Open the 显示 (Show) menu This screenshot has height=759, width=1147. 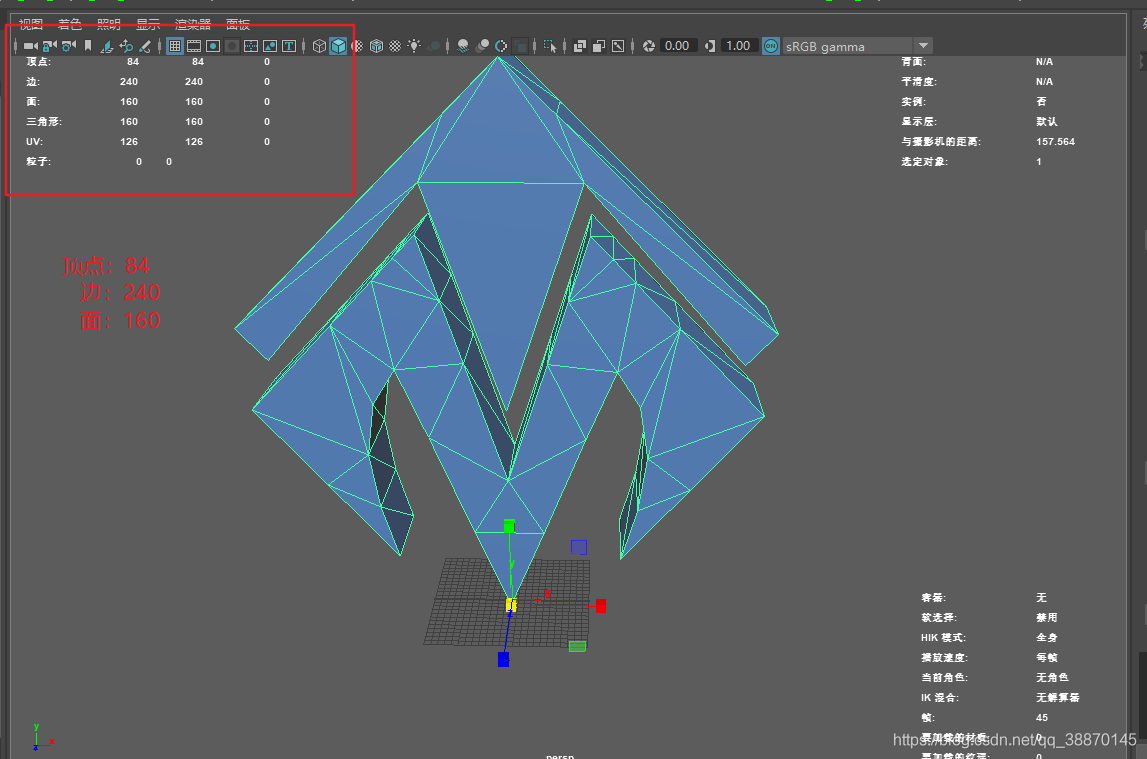(x=148, y=24)
